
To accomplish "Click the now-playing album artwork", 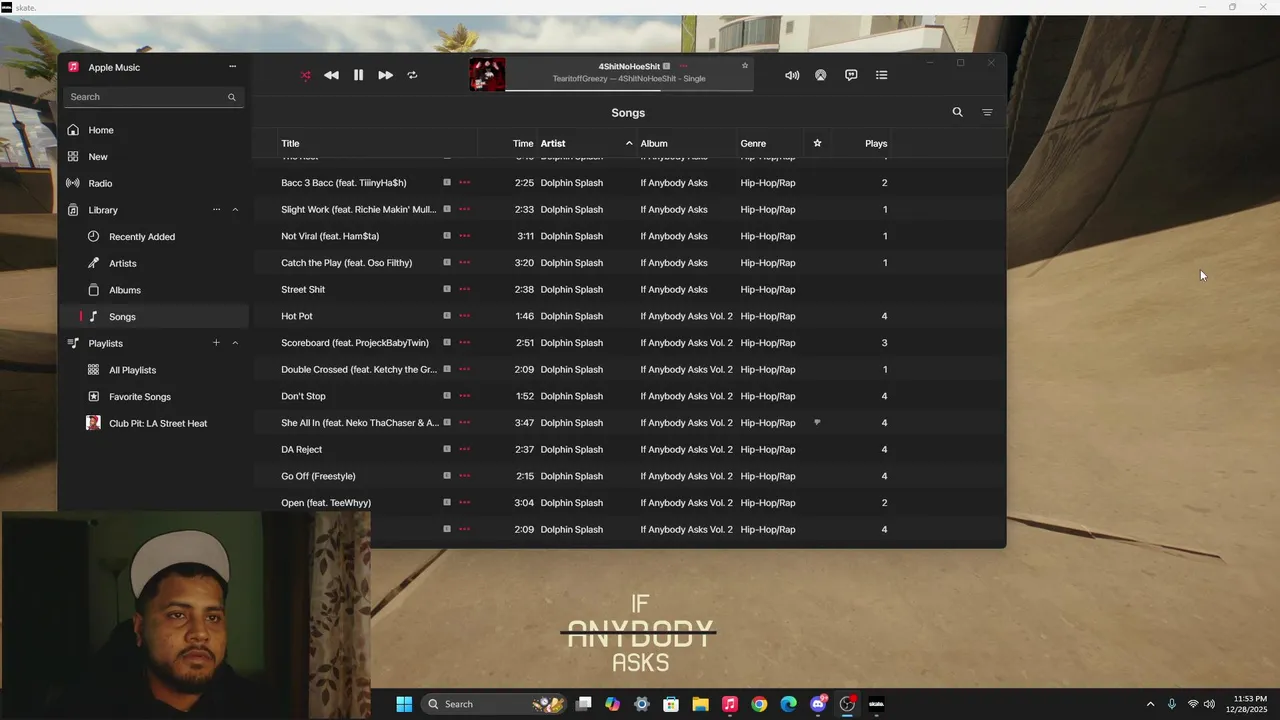I will 487,74.
